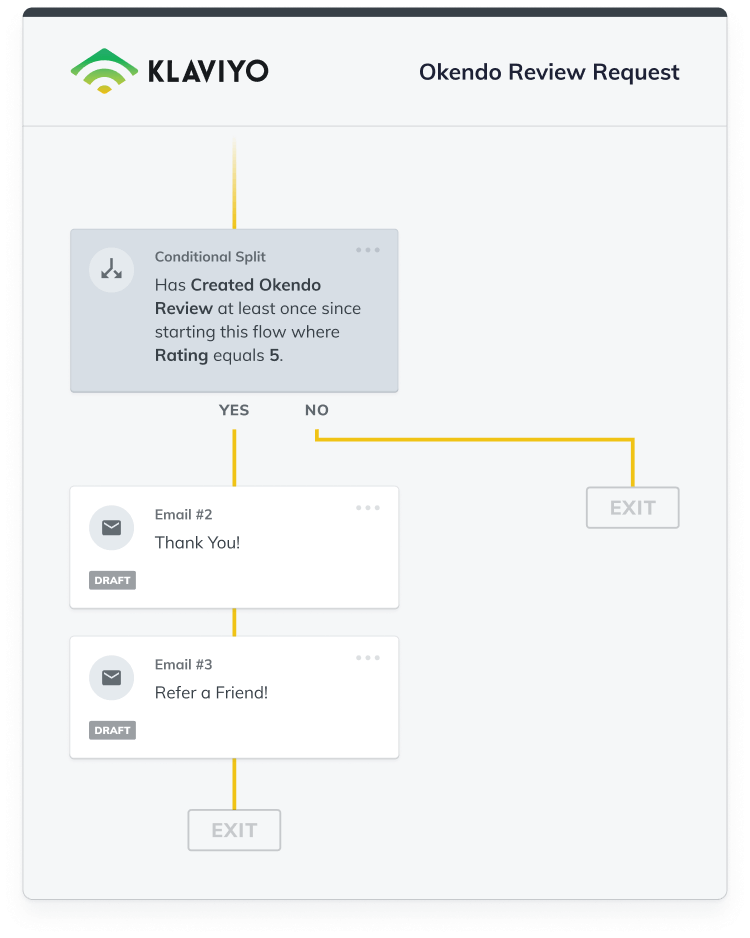This screenshot has width=750, height=938.
Task: Open the Conditional Split three-dot menu
Action: (368, 250)
